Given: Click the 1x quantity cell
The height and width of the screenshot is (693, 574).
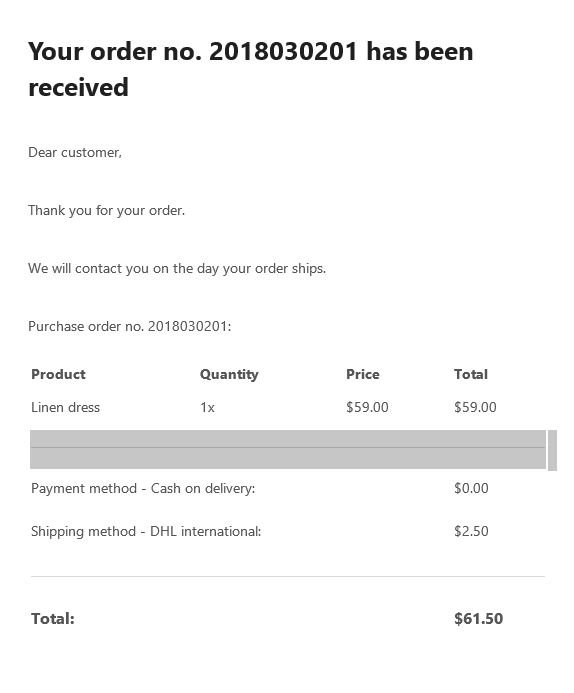Looking at the screenshot, I should (x=207, y=407).
